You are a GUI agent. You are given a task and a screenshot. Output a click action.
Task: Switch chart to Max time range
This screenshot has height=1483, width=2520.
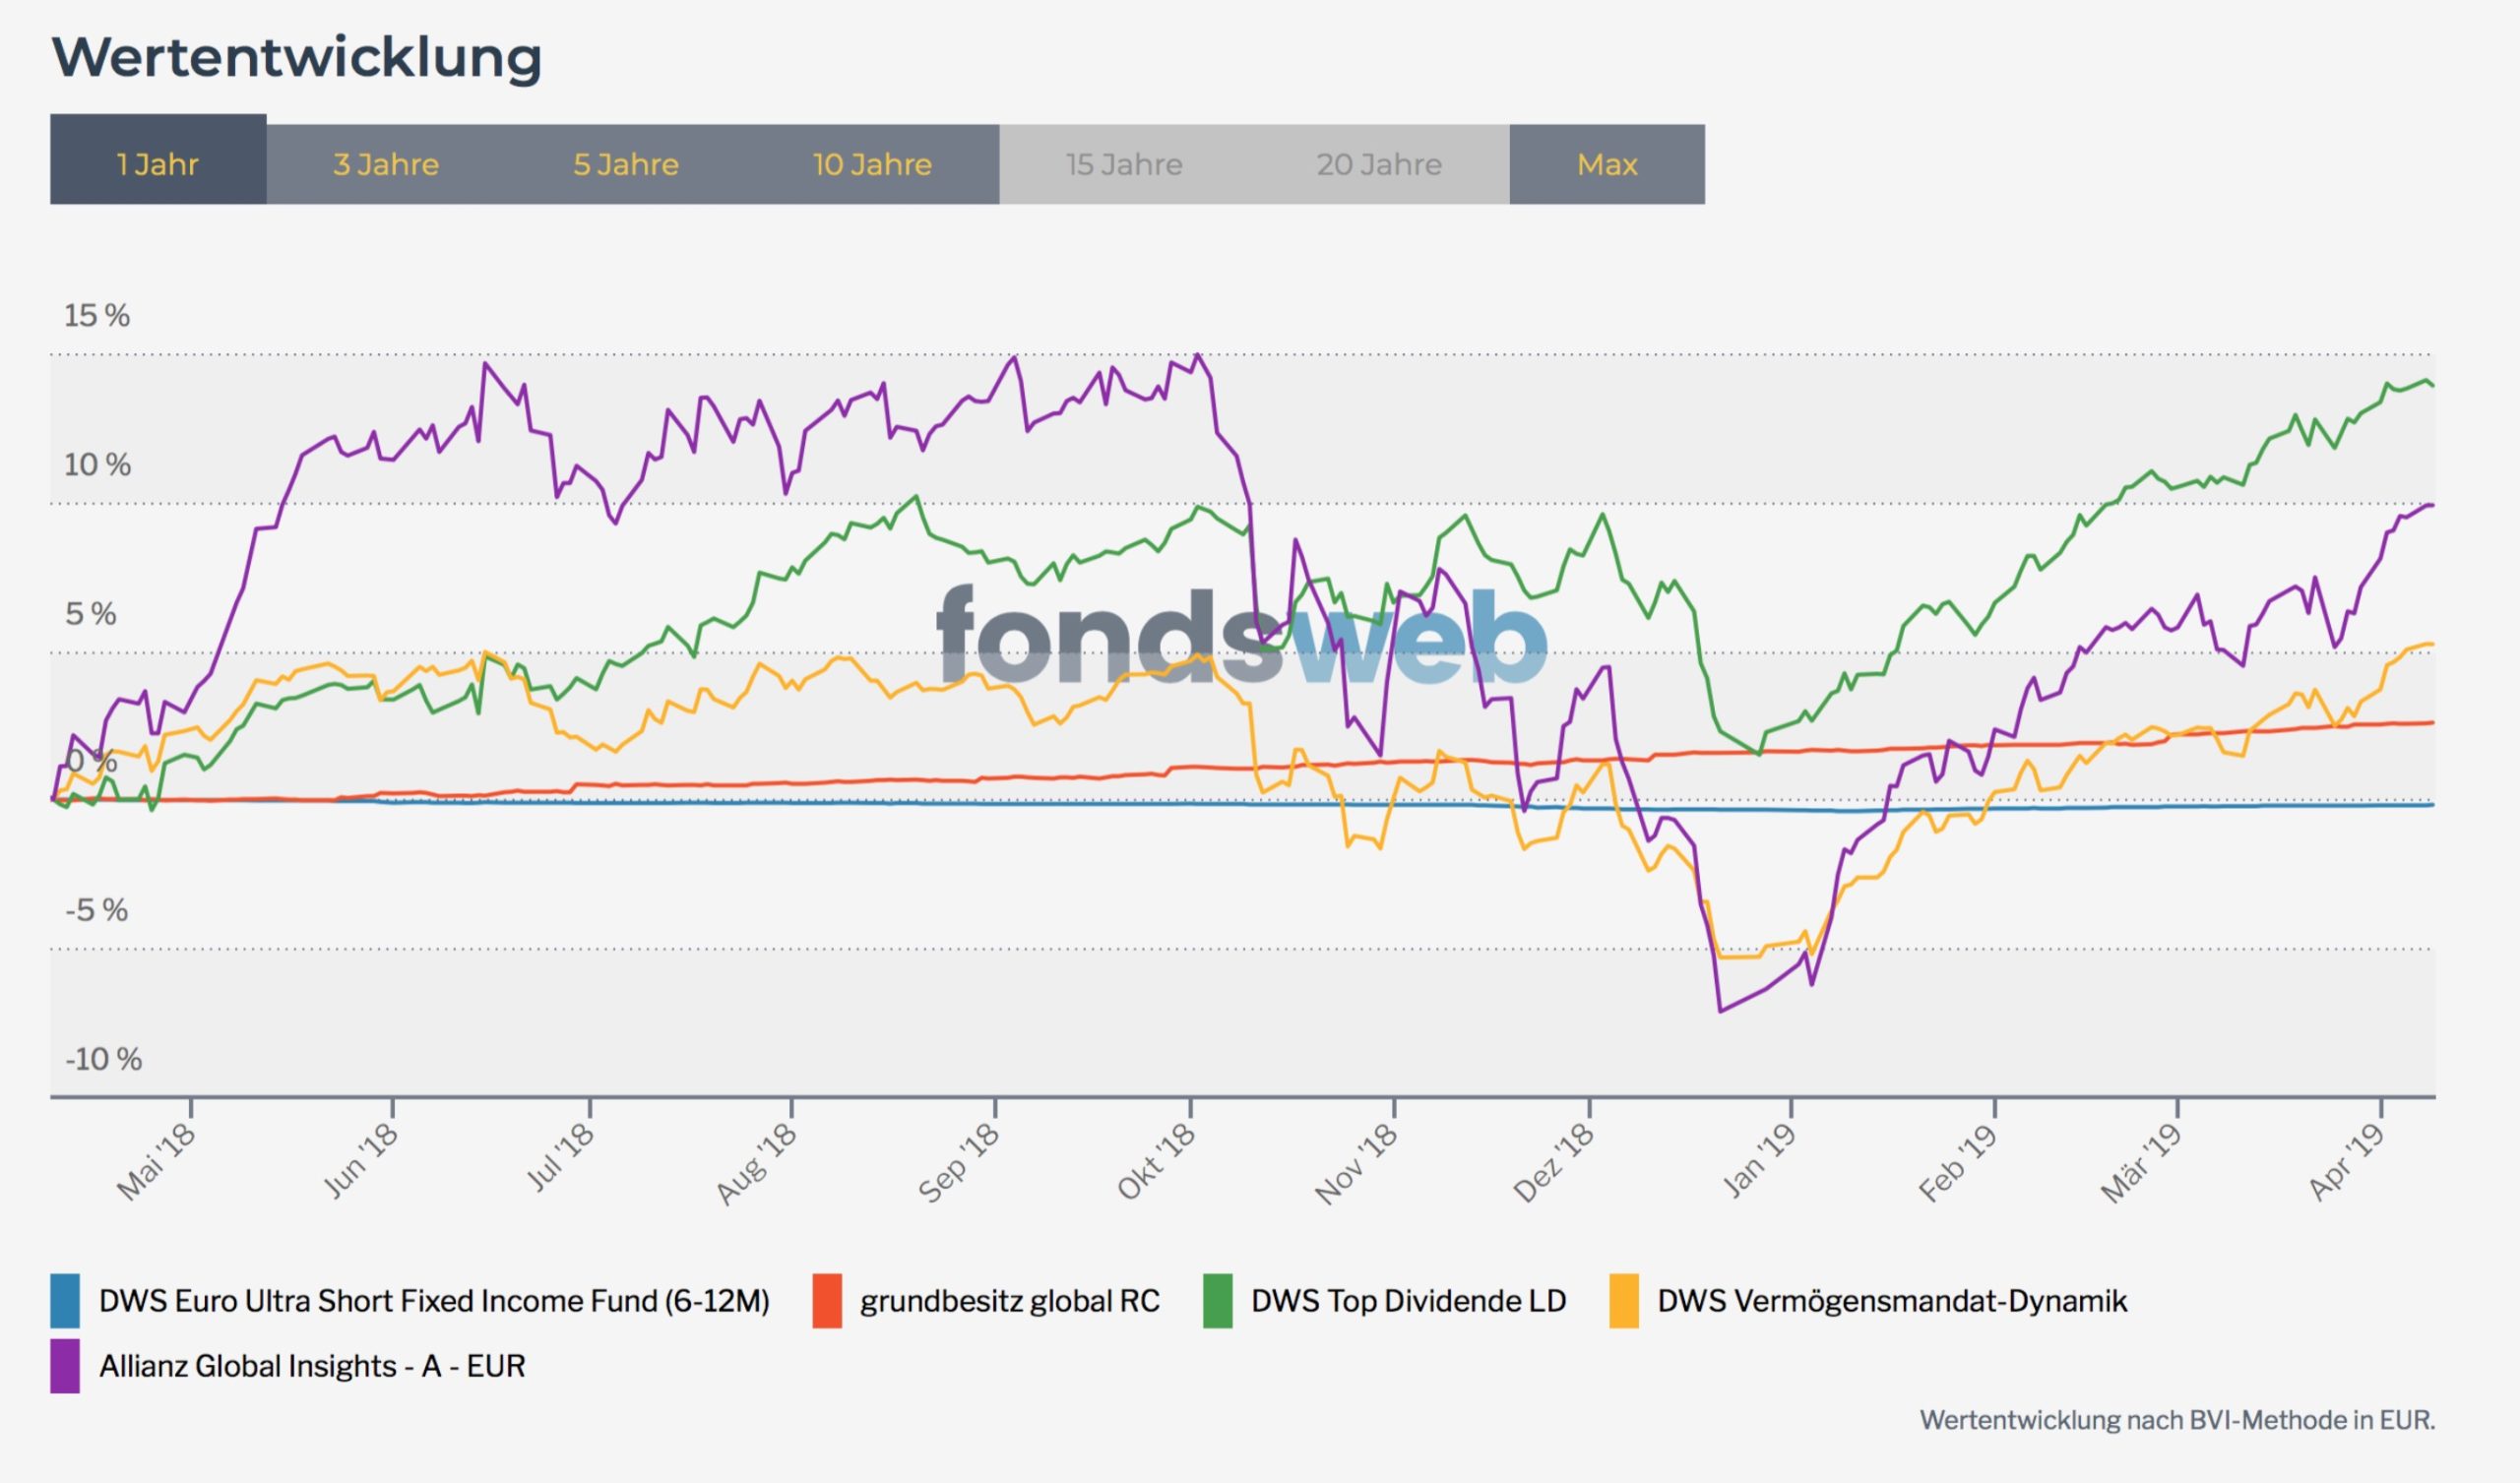[x=1607, y=164]
